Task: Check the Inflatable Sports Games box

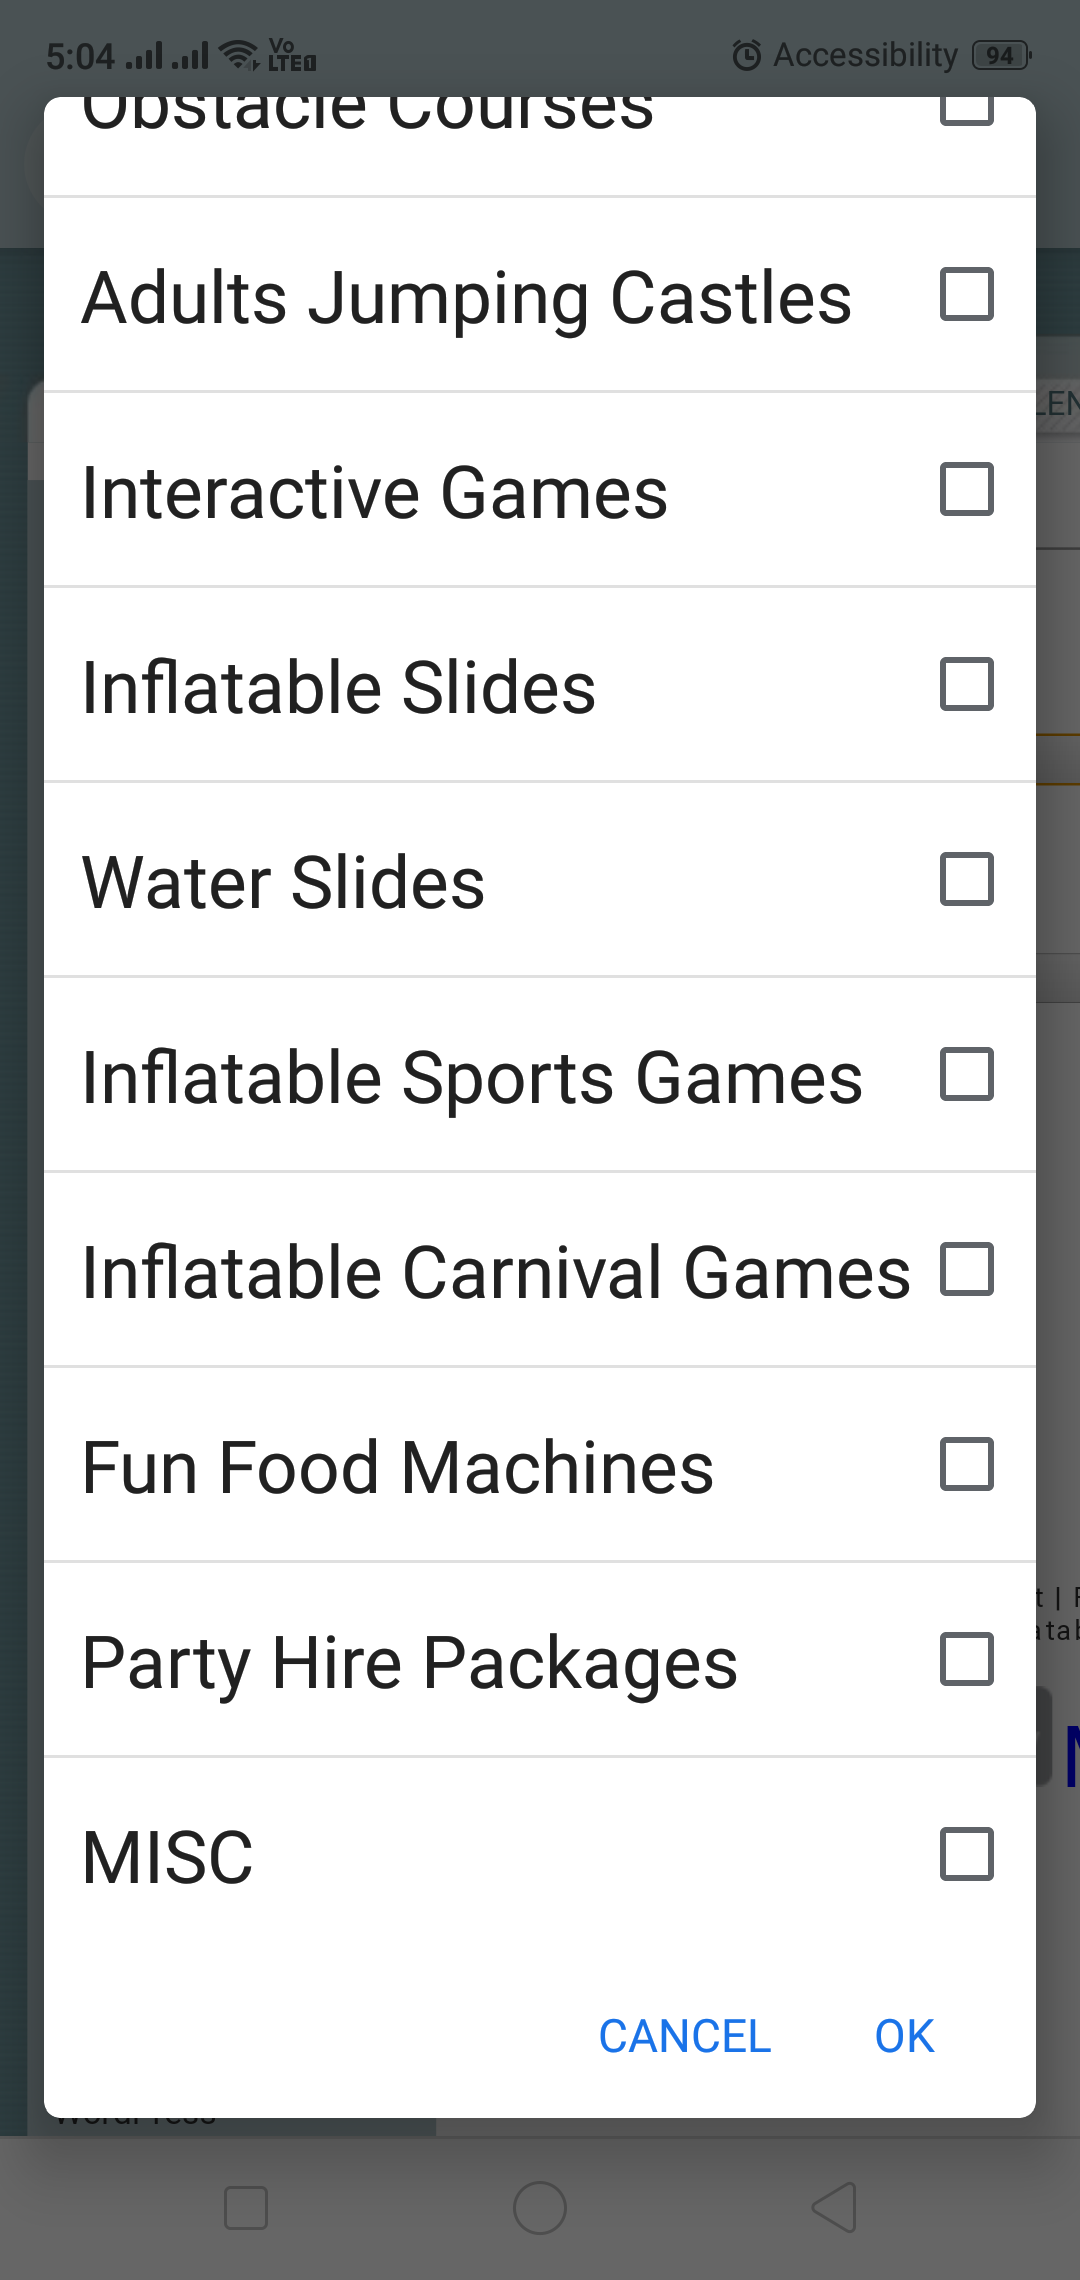Action: (966, 1074)
